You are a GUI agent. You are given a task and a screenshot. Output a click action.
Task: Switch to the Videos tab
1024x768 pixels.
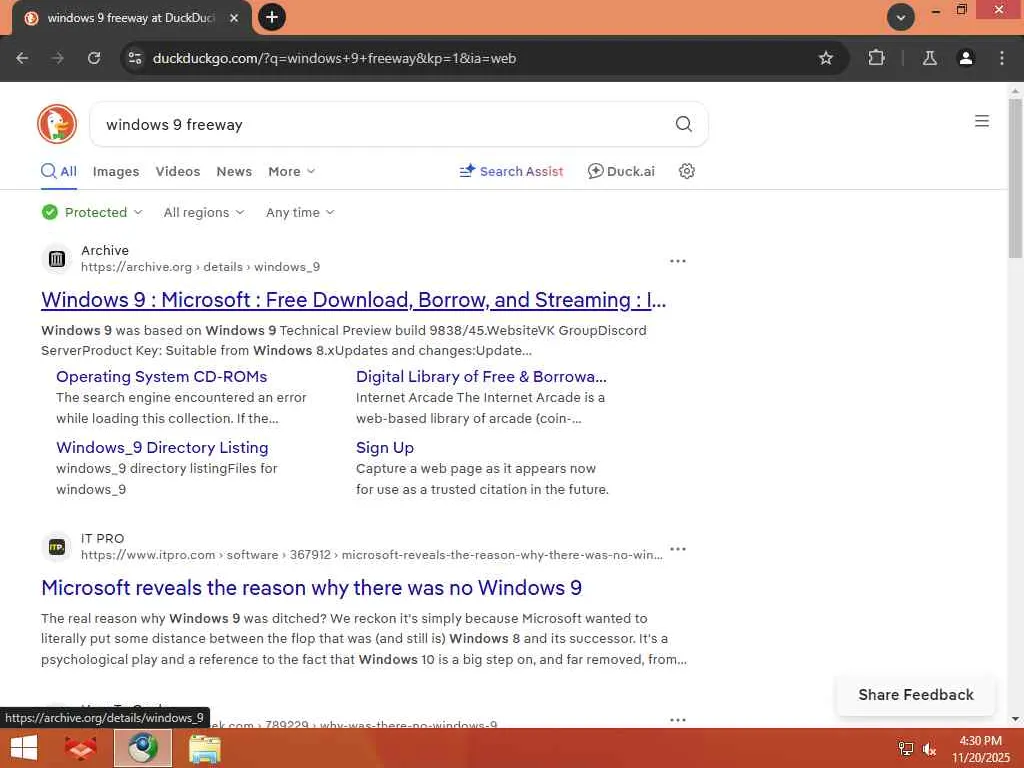[178, 171]
